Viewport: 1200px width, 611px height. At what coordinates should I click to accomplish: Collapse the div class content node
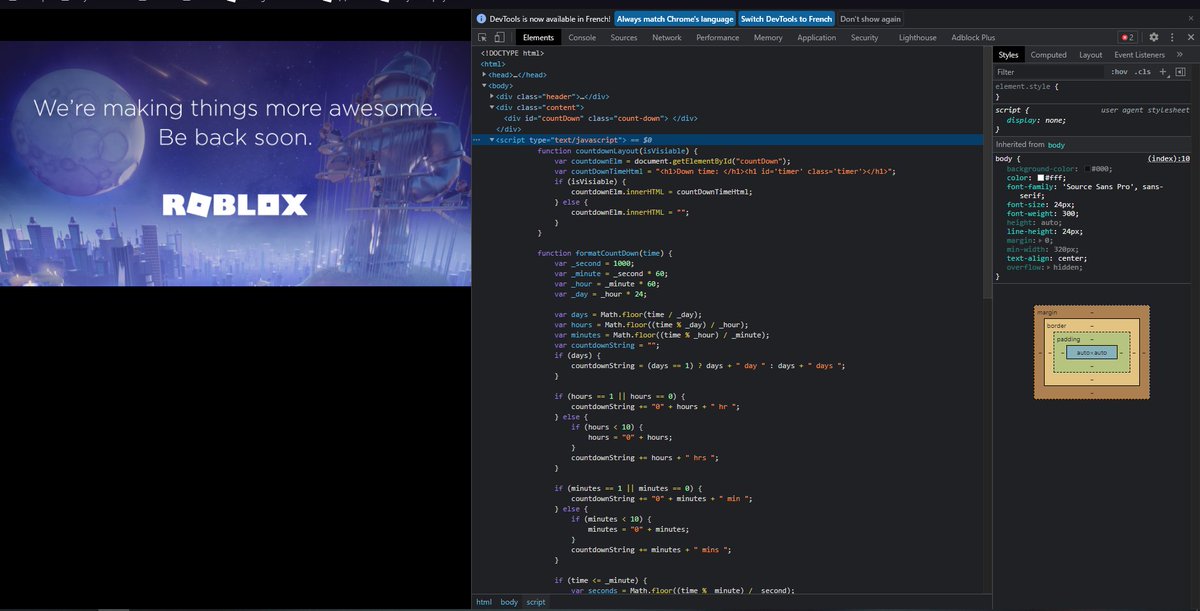tap(492, 107)
